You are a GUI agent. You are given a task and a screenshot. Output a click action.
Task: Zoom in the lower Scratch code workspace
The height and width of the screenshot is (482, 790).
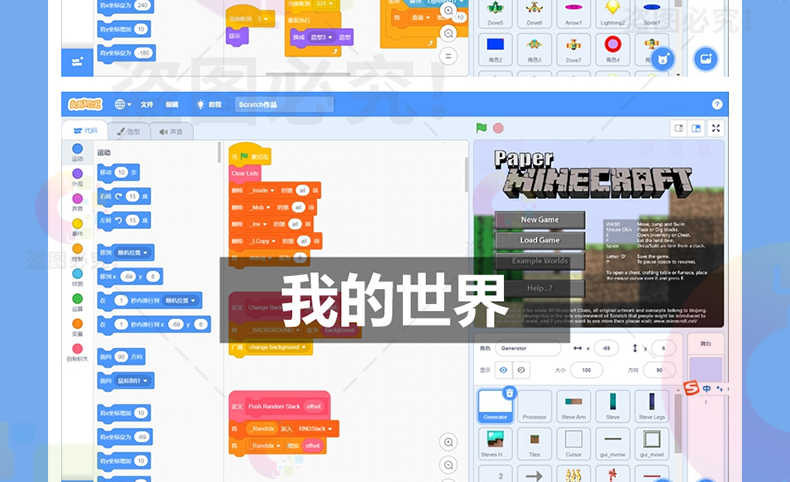pos(448,442)
